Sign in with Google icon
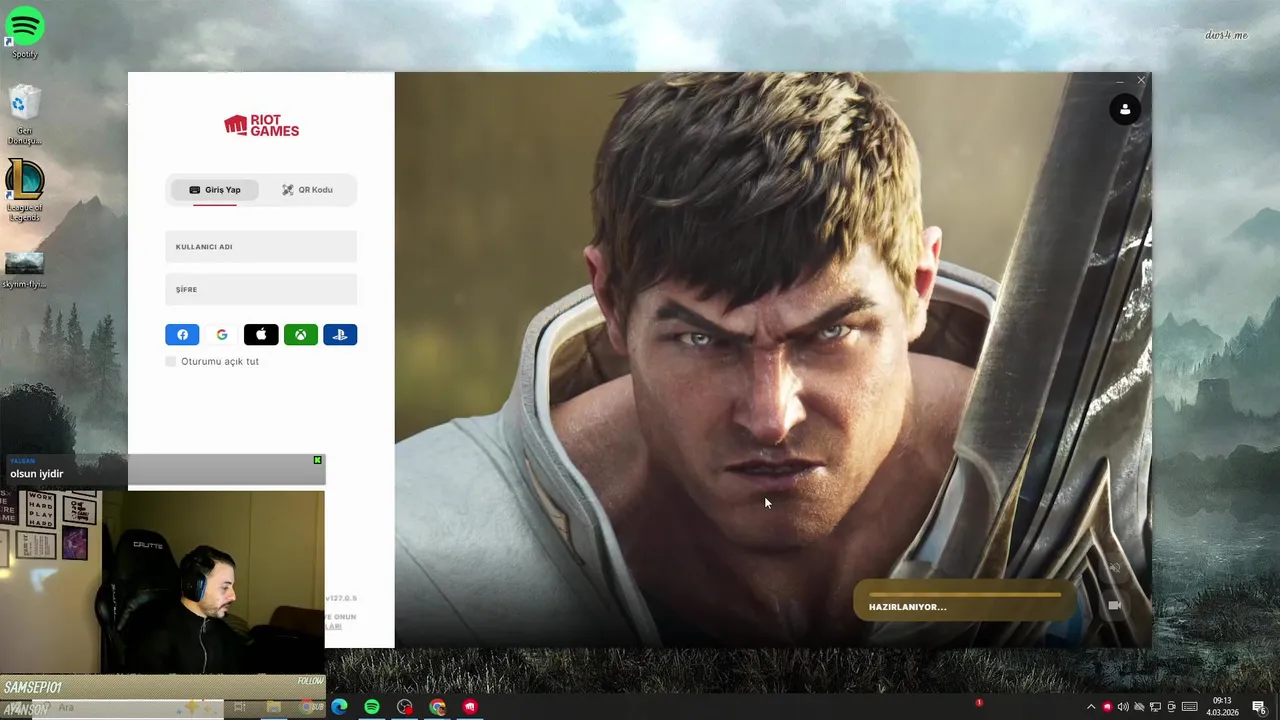The width and height of the screenshot is (1280, 720). pyautogui.click(x=222, y=335)
